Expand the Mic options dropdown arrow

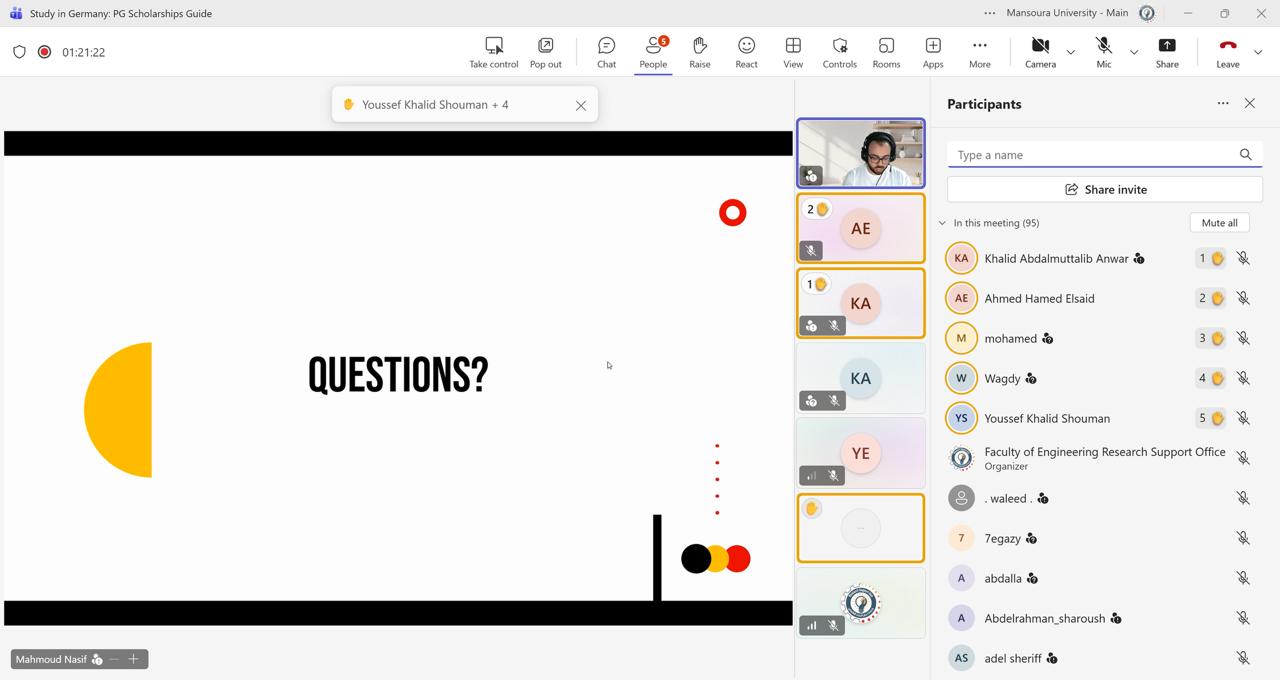coord(1134,52)
